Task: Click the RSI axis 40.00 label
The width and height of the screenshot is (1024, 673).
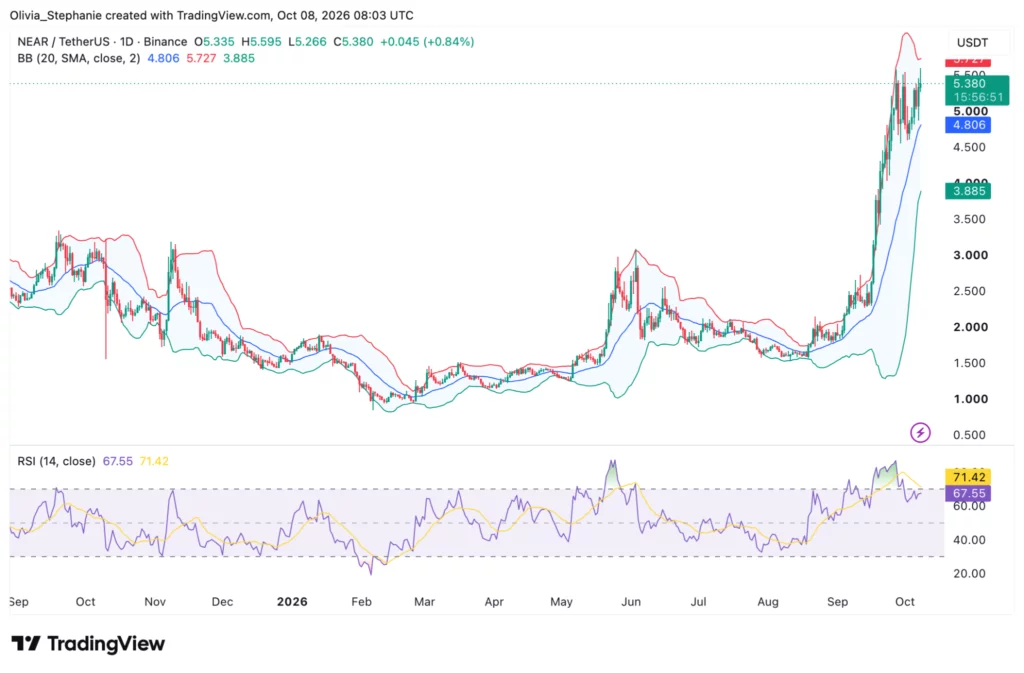Action: 969,540
